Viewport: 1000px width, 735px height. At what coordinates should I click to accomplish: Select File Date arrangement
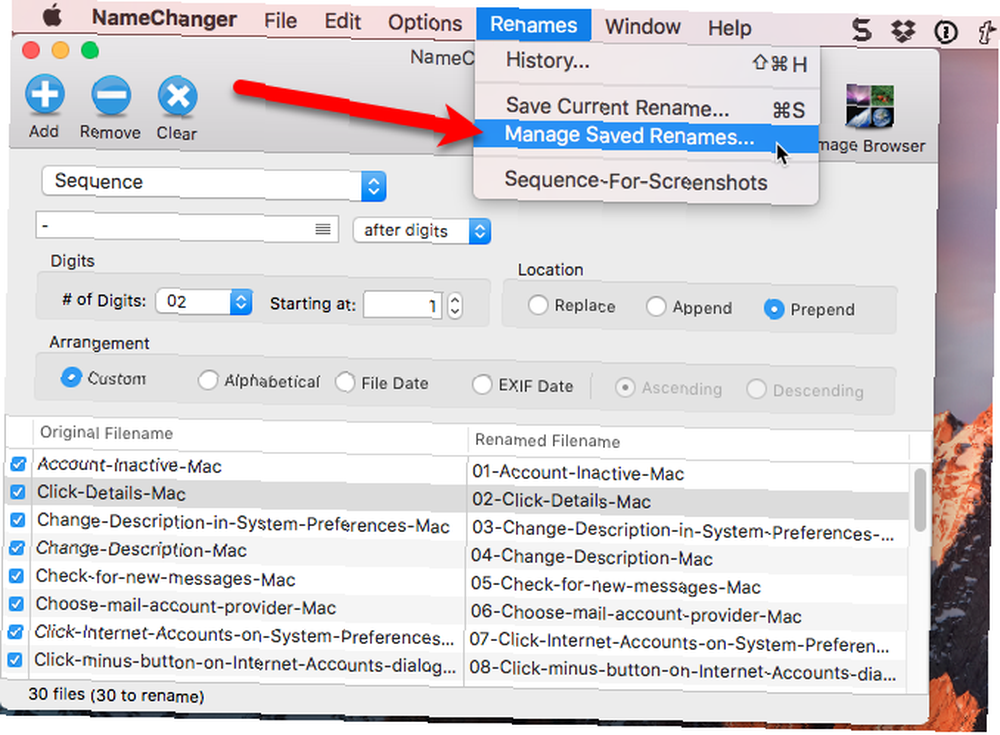[345, 382]
